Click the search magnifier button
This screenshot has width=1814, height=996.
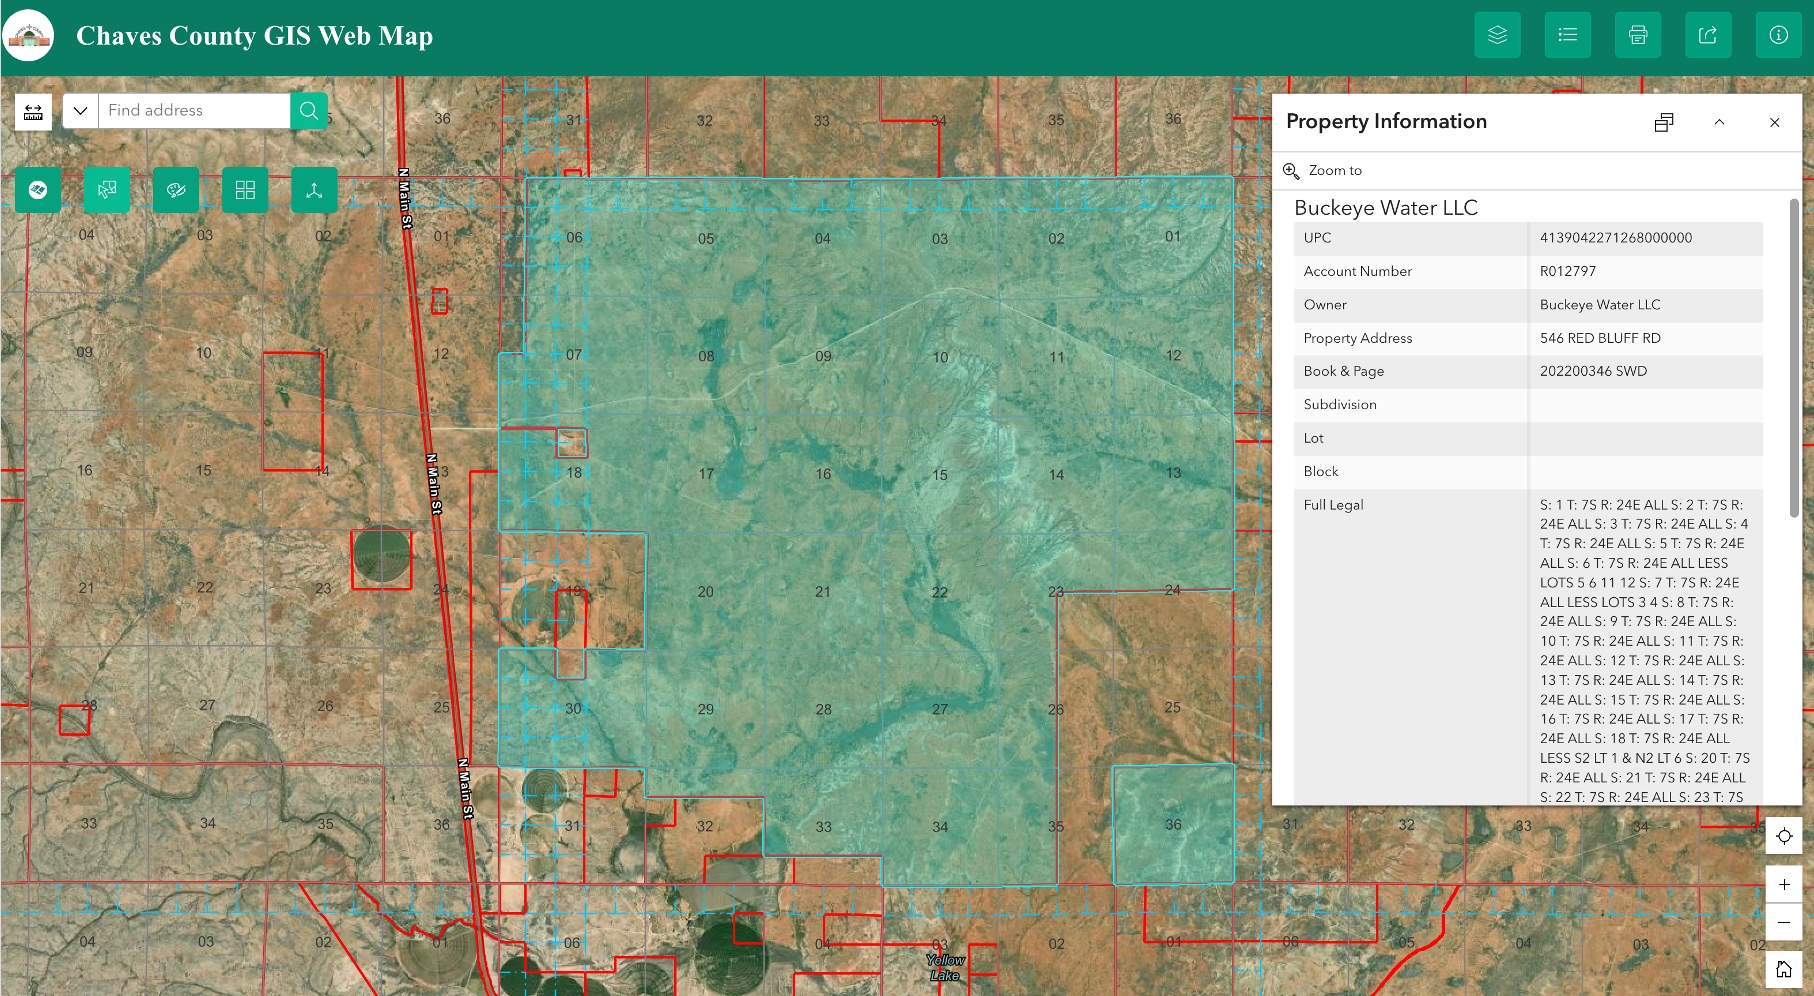(x=309, y=111)
